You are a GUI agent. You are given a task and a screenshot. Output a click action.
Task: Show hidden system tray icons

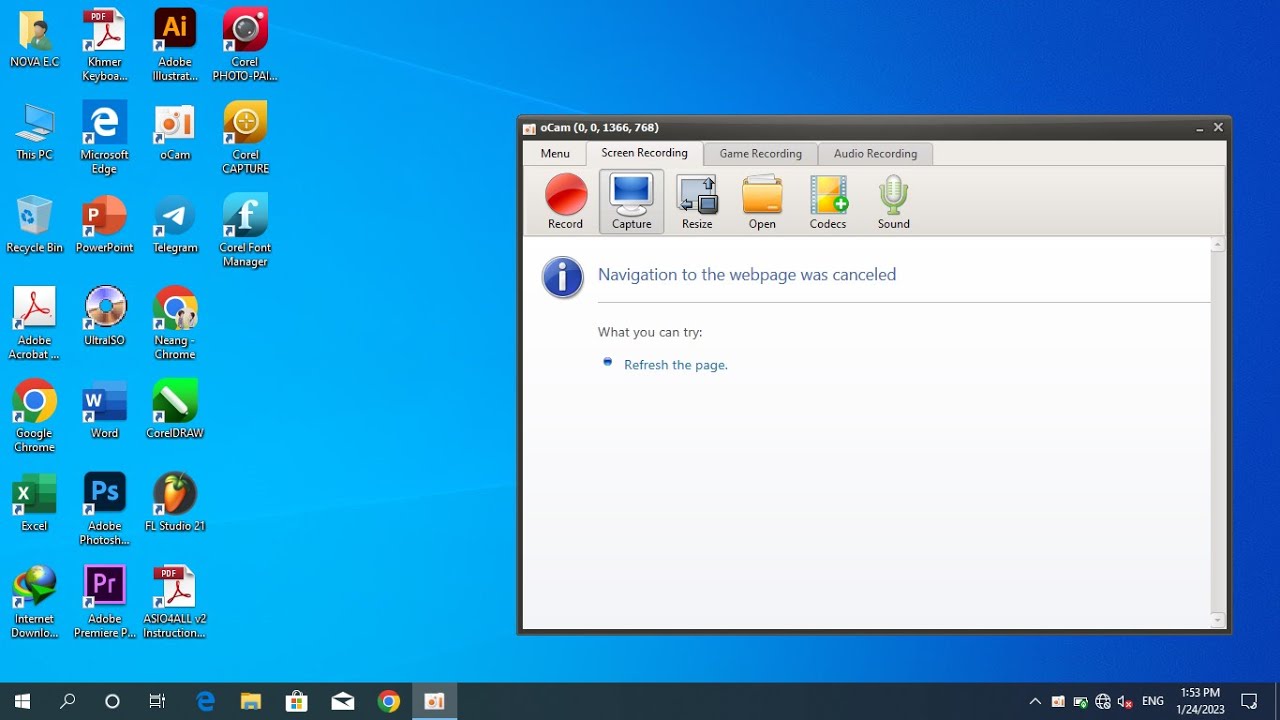(1035, 701)
